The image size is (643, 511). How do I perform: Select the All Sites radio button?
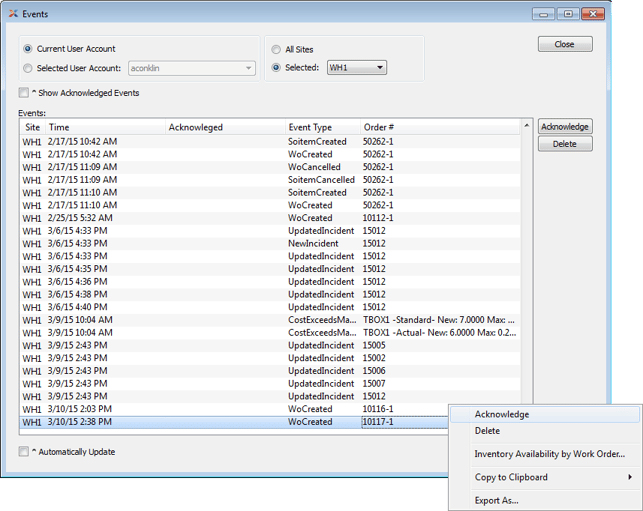tap(277, 49)
